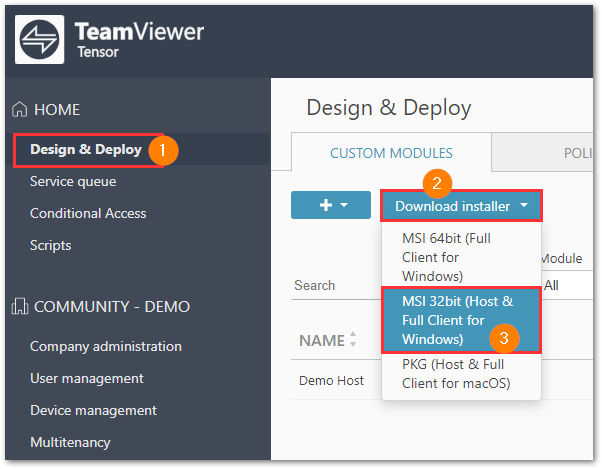Open Design & Deploy in sidebar

click(x=86, y=149)
